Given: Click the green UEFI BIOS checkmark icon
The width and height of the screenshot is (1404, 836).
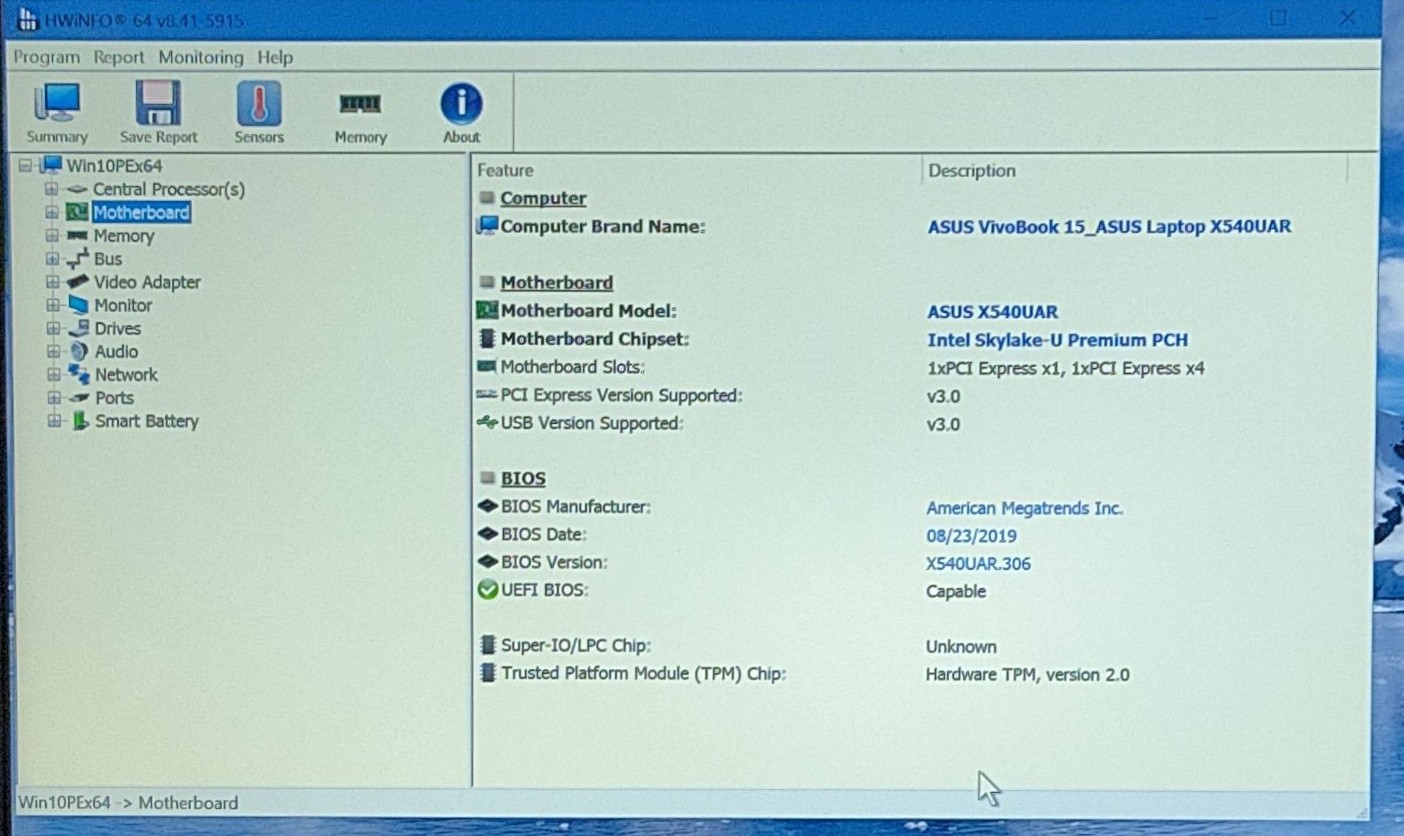Looking at the screenshot, I should pos(488,590).
